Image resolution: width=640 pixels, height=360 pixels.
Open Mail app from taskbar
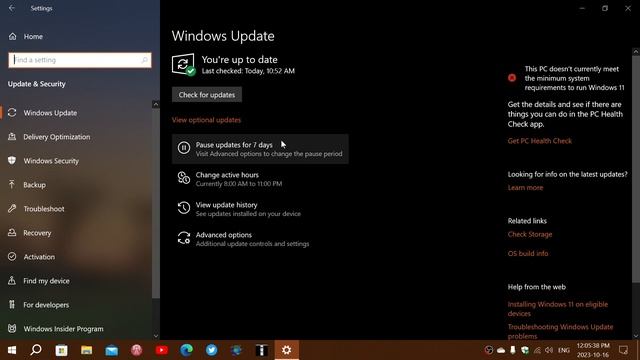click(111, 350)
